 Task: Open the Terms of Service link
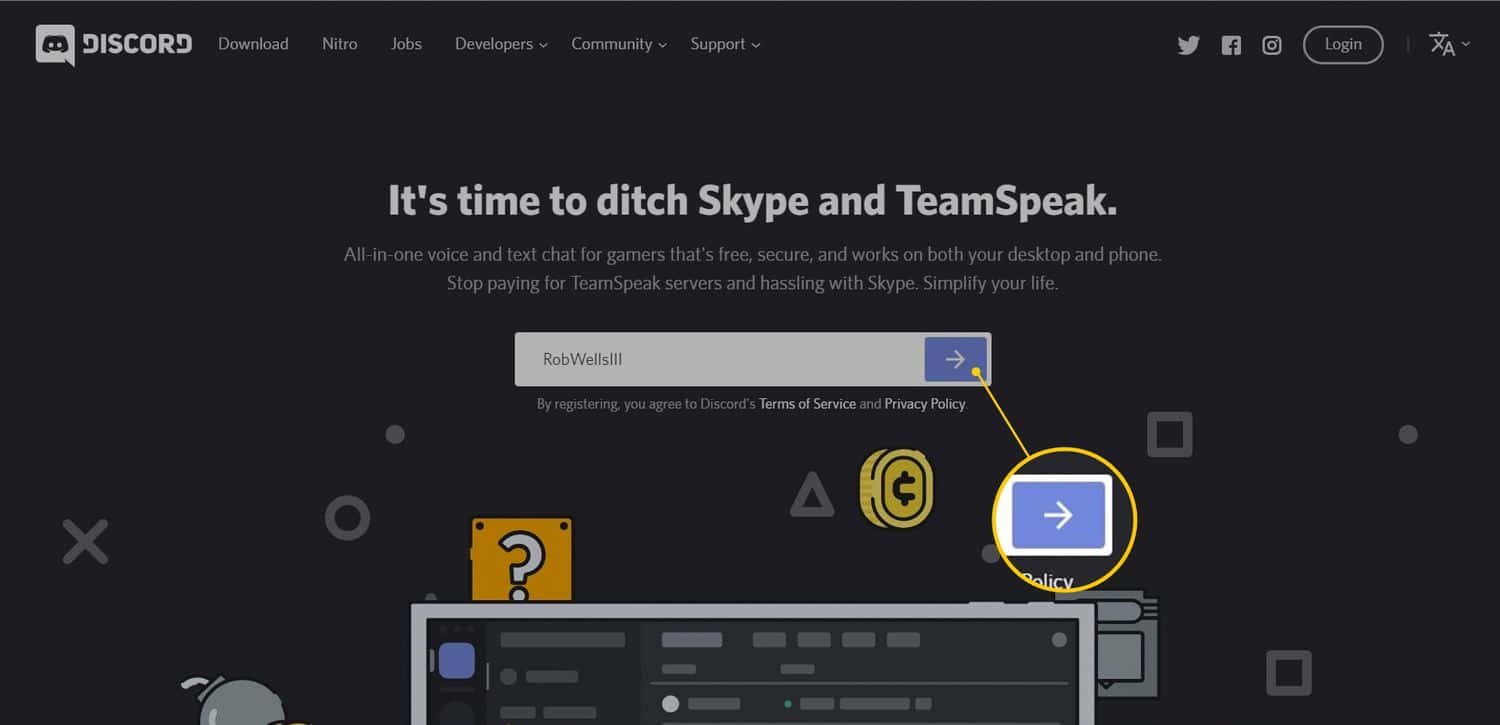coord(807,404)
